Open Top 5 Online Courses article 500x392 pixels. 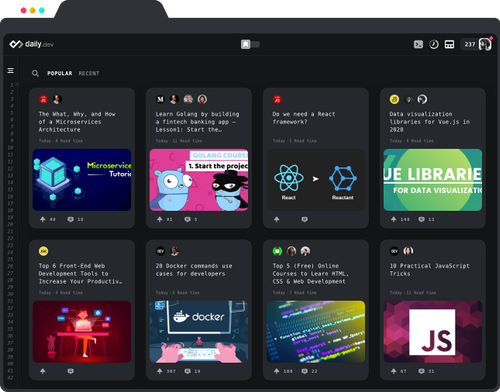click(311, 274)
